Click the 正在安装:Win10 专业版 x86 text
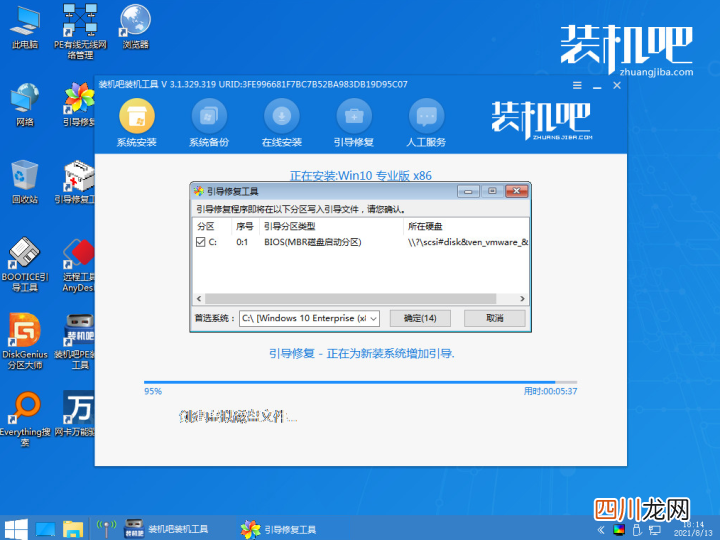Screen dimensions: 720x540 pos(360,175)
